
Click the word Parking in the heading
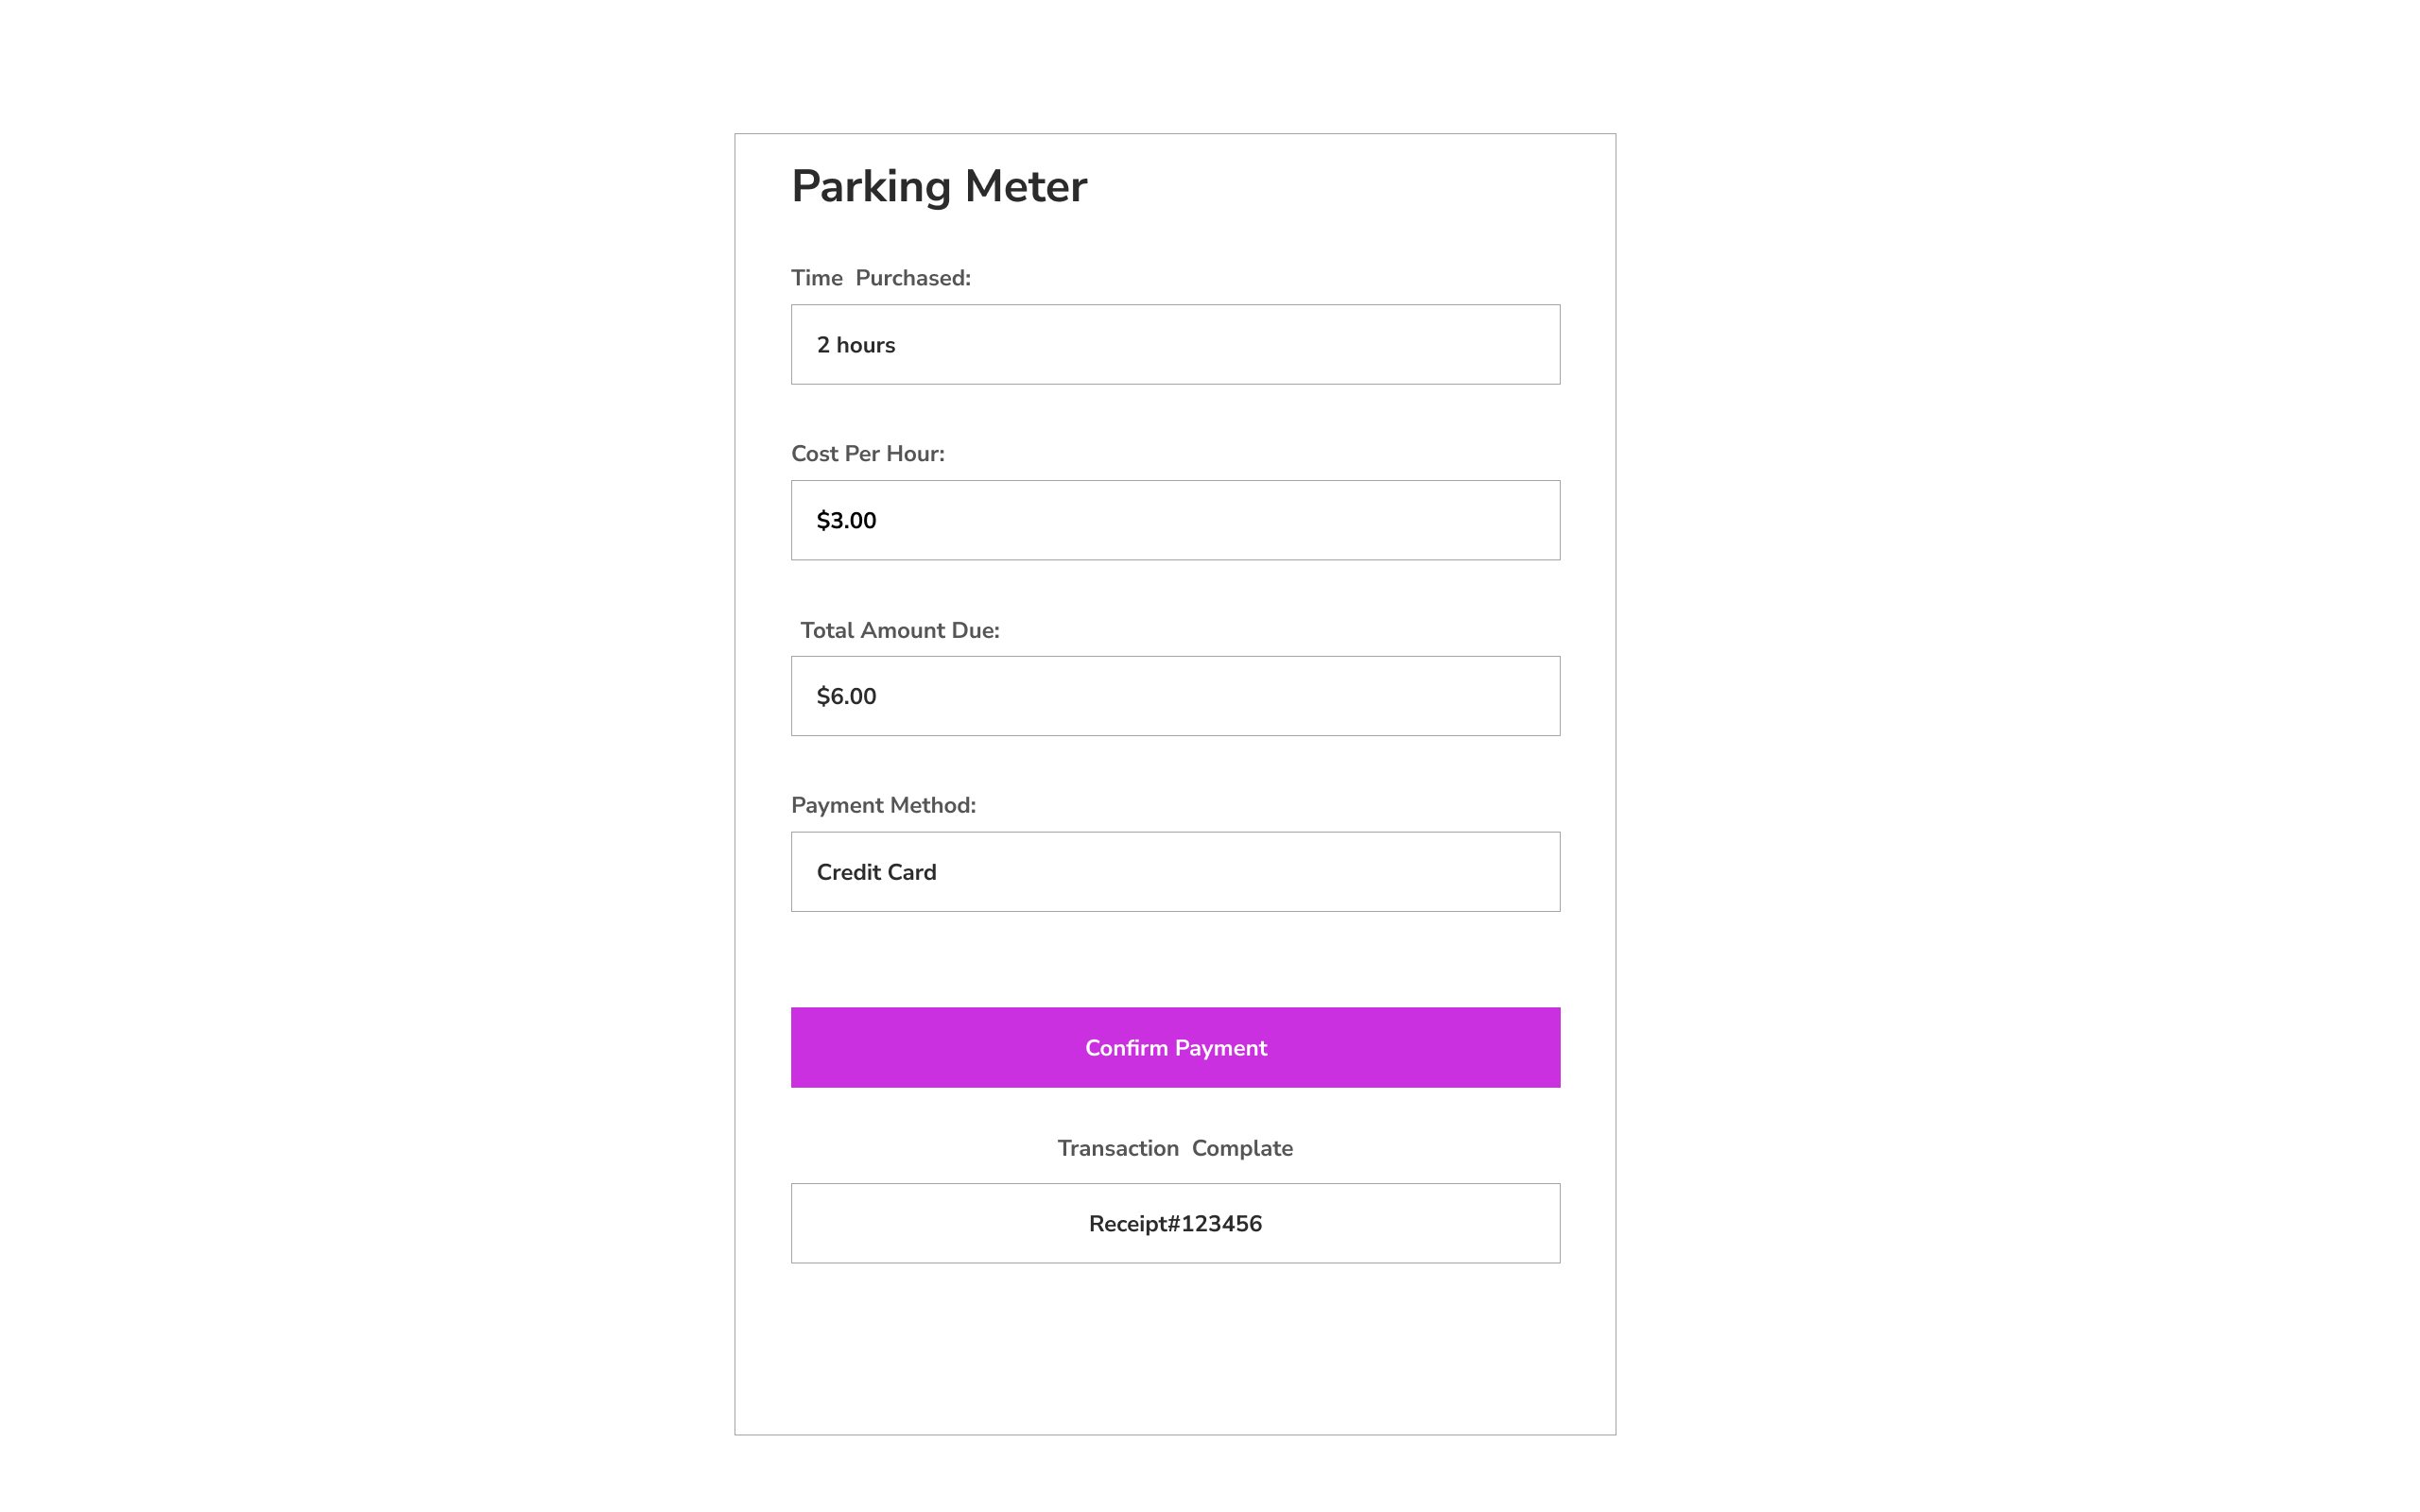click(871, 187)
